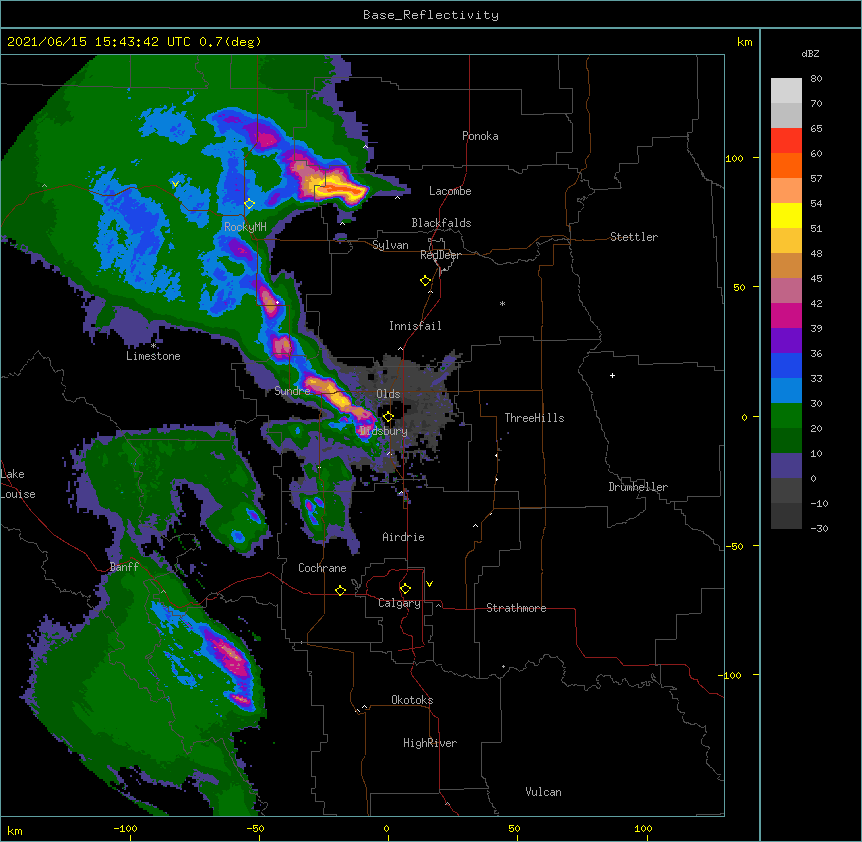Select the magenta 39-42 dBZ legend swatch
862x842 pixels.
[786, 315]
